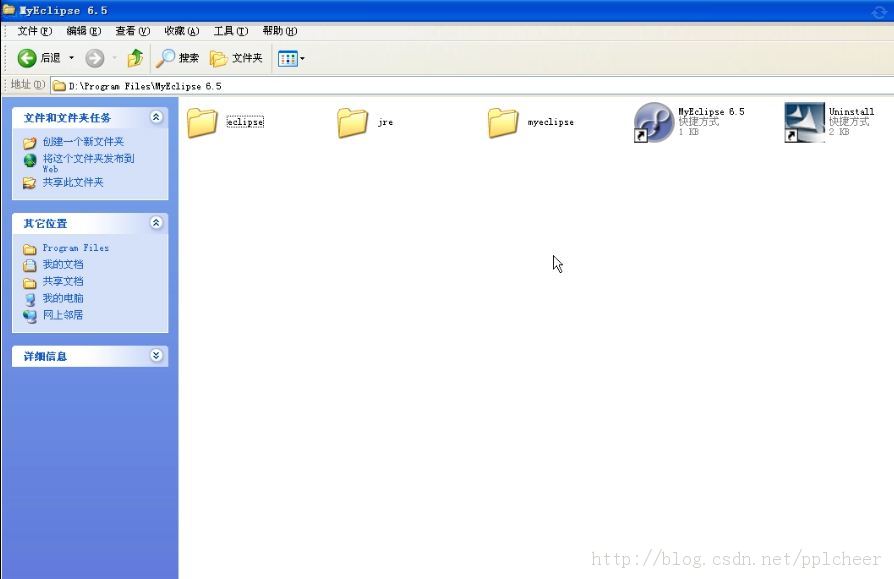The image size is (894, 579).
Task: Open the 收藏(A) menu
Action: coord(181,31)
